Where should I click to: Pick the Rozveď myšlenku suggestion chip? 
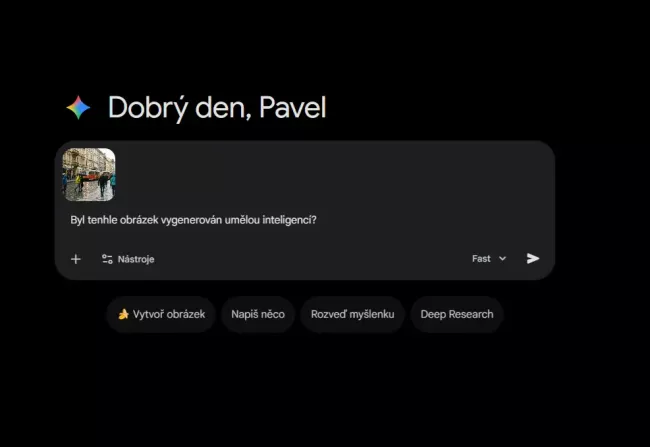click(352, 314)
